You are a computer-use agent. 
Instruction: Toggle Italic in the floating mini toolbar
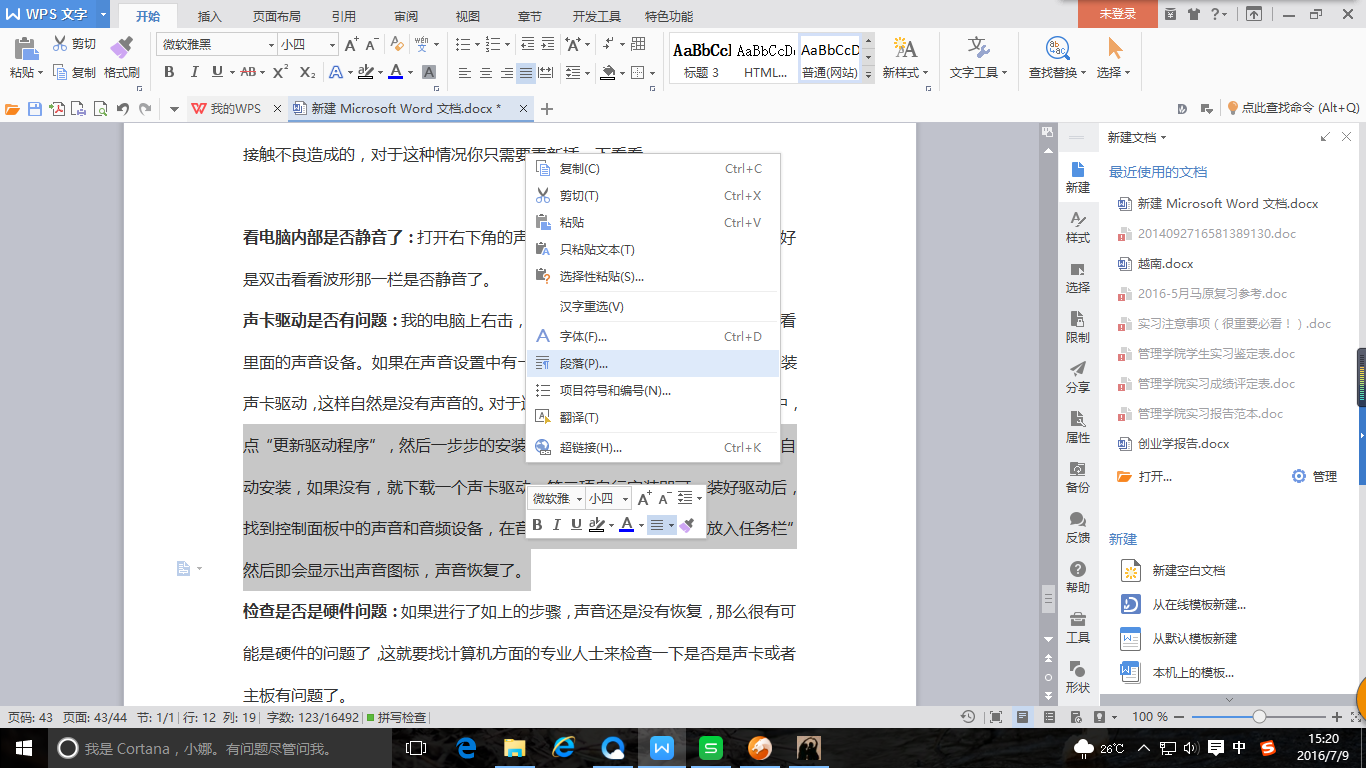557,525
